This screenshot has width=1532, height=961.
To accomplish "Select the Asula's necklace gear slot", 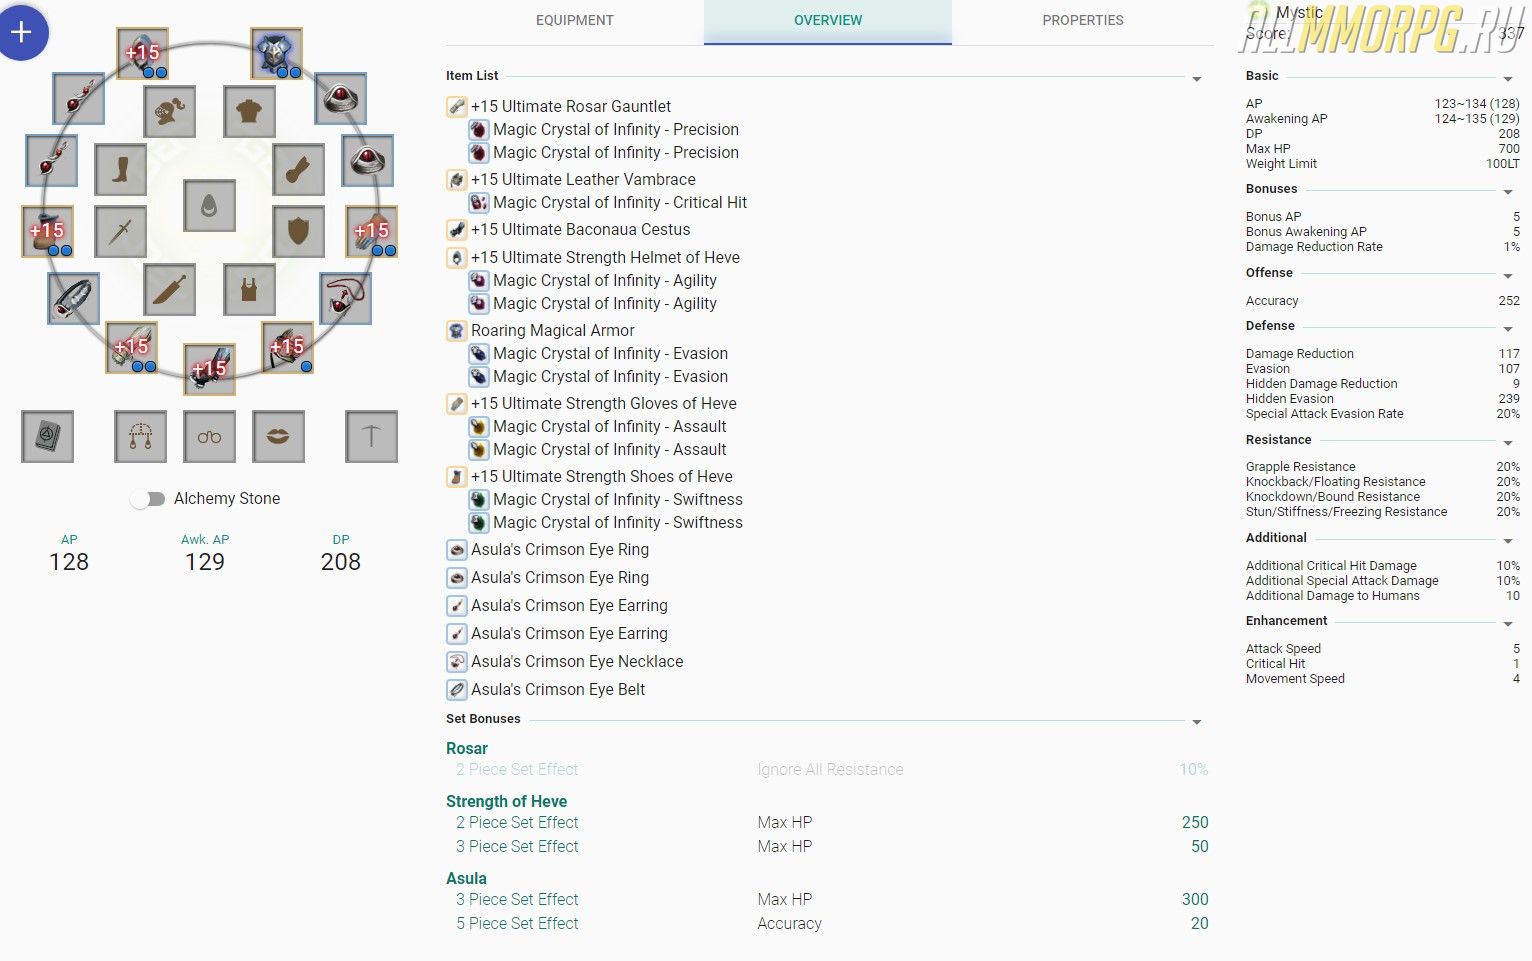I will [345, 298].
